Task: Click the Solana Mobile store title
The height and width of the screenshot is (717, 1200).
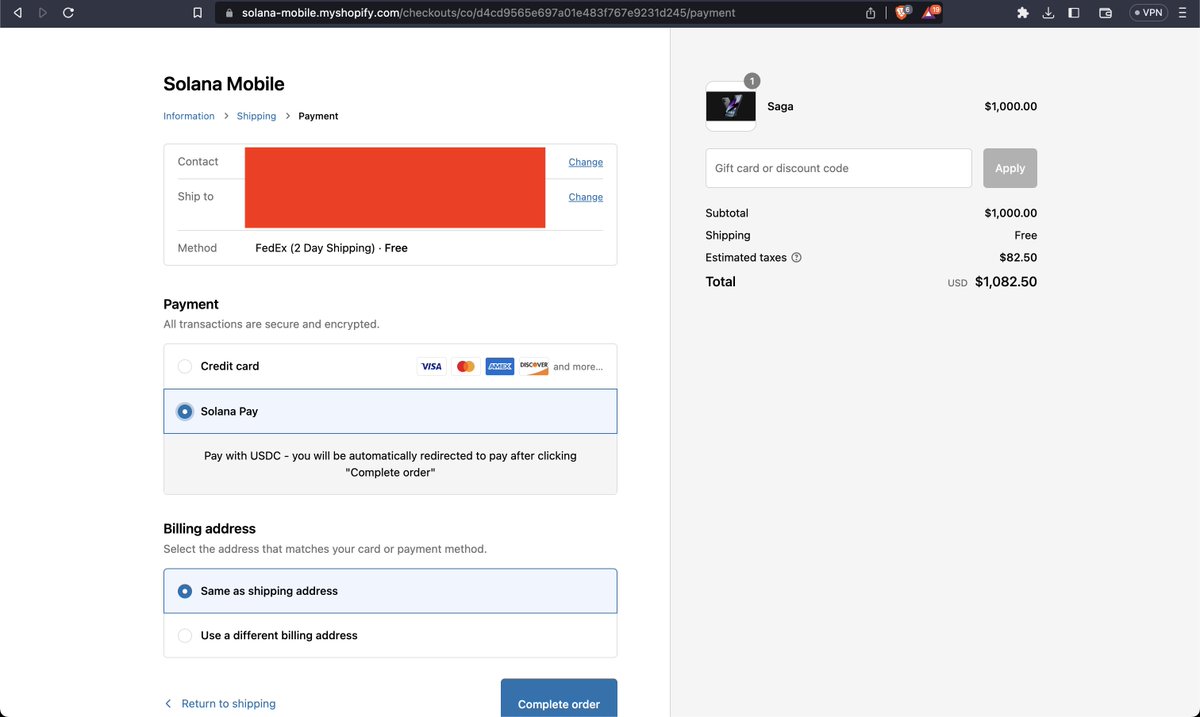Action: 224,84
